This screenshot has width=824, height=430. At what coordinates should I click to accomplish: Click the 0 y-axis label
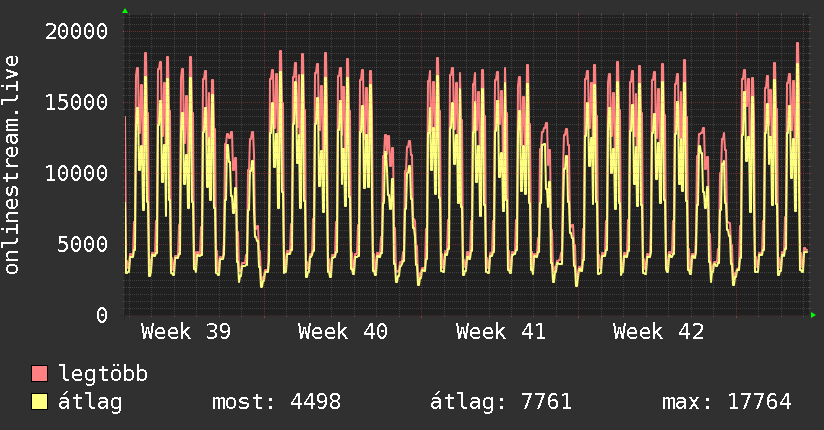click(102, 315)
